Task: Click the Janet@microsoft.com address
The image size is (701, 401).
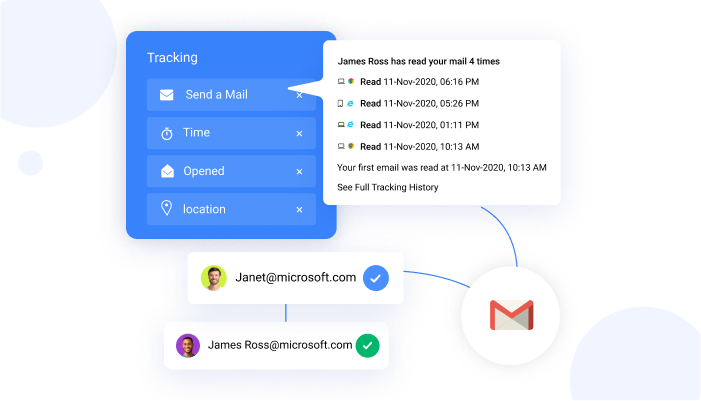Action: (x=296, y=278)
